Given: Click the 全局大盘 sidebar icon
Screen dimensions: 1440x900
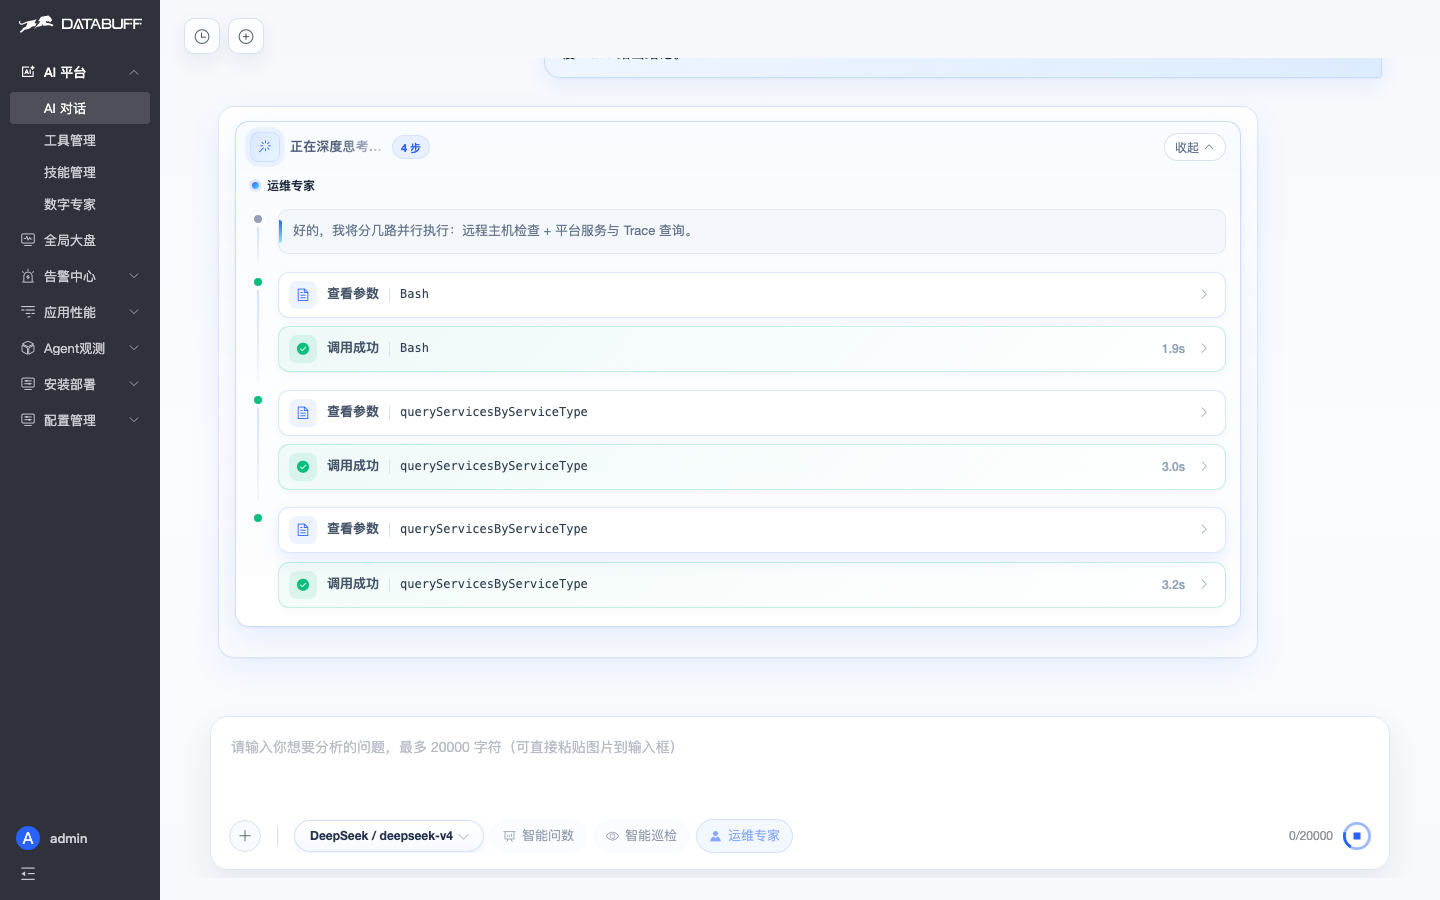Looking at the screenshot, I should click(x=28, y=240).
